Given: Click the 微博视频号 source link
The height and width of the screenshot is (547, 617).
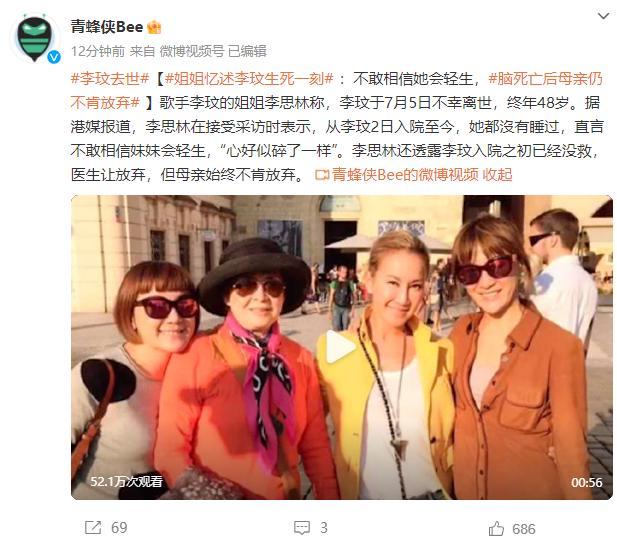Looking at the screenshot, I should (x=192, y=51).
